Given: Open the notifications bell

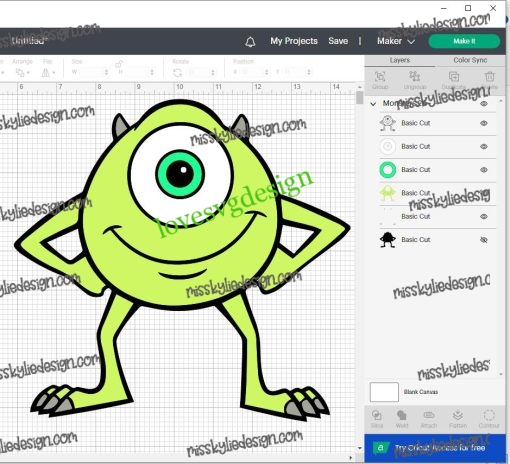Looking at the screenshot, I should (x=250, y=42).
